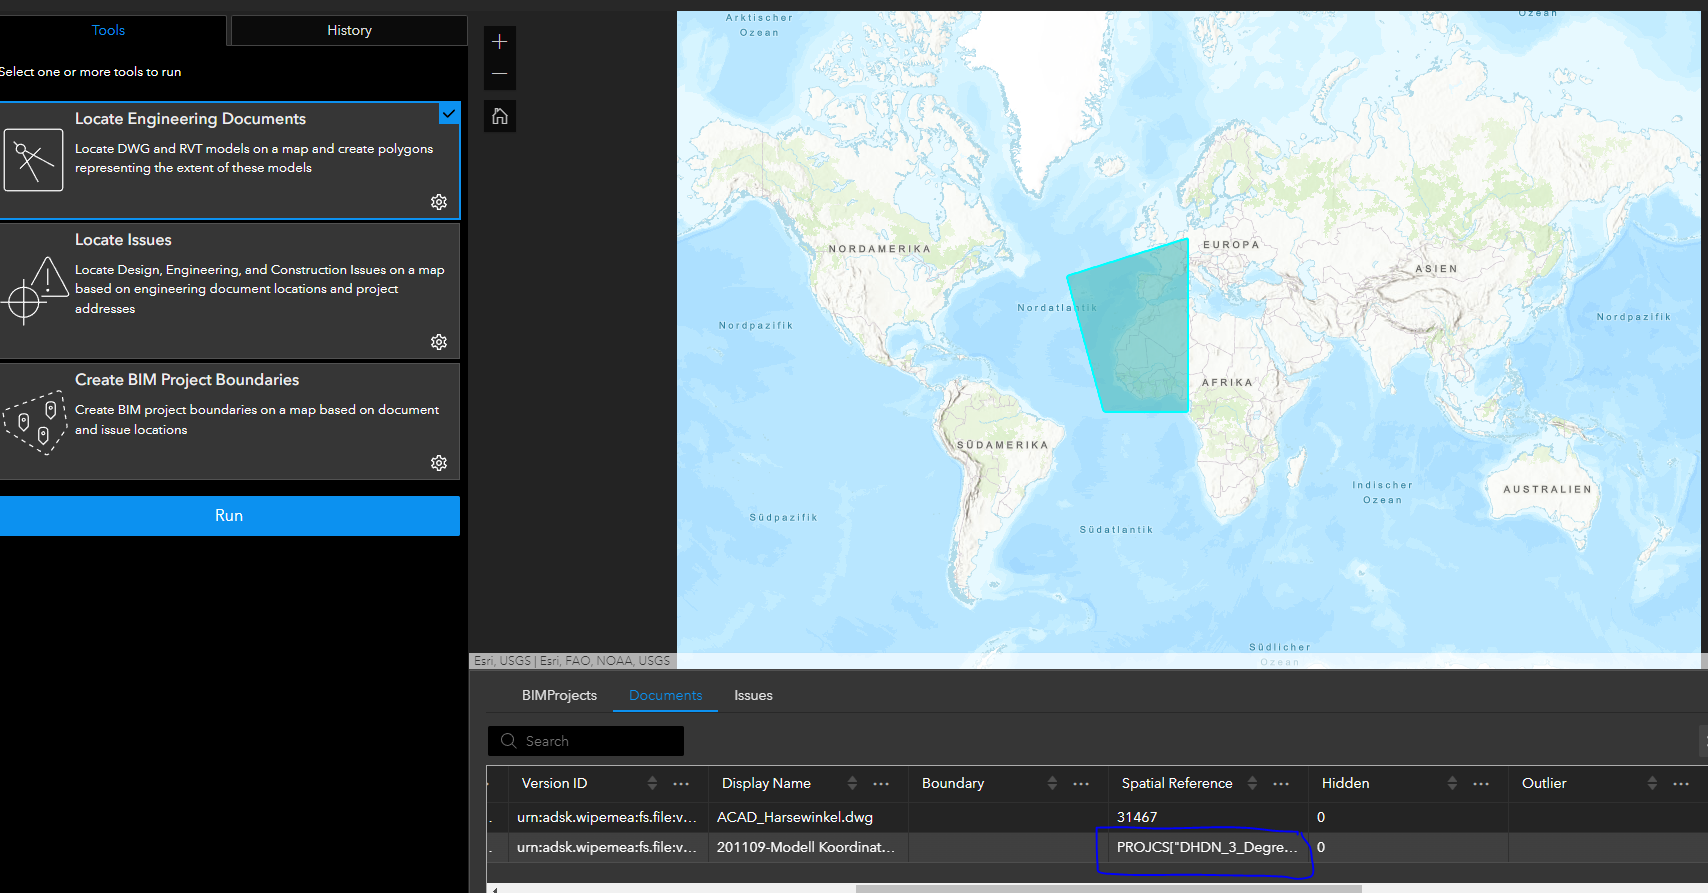Open Spatial Reference column options menu
This screenshot has height=893, width=1708.
[1281, 783]
